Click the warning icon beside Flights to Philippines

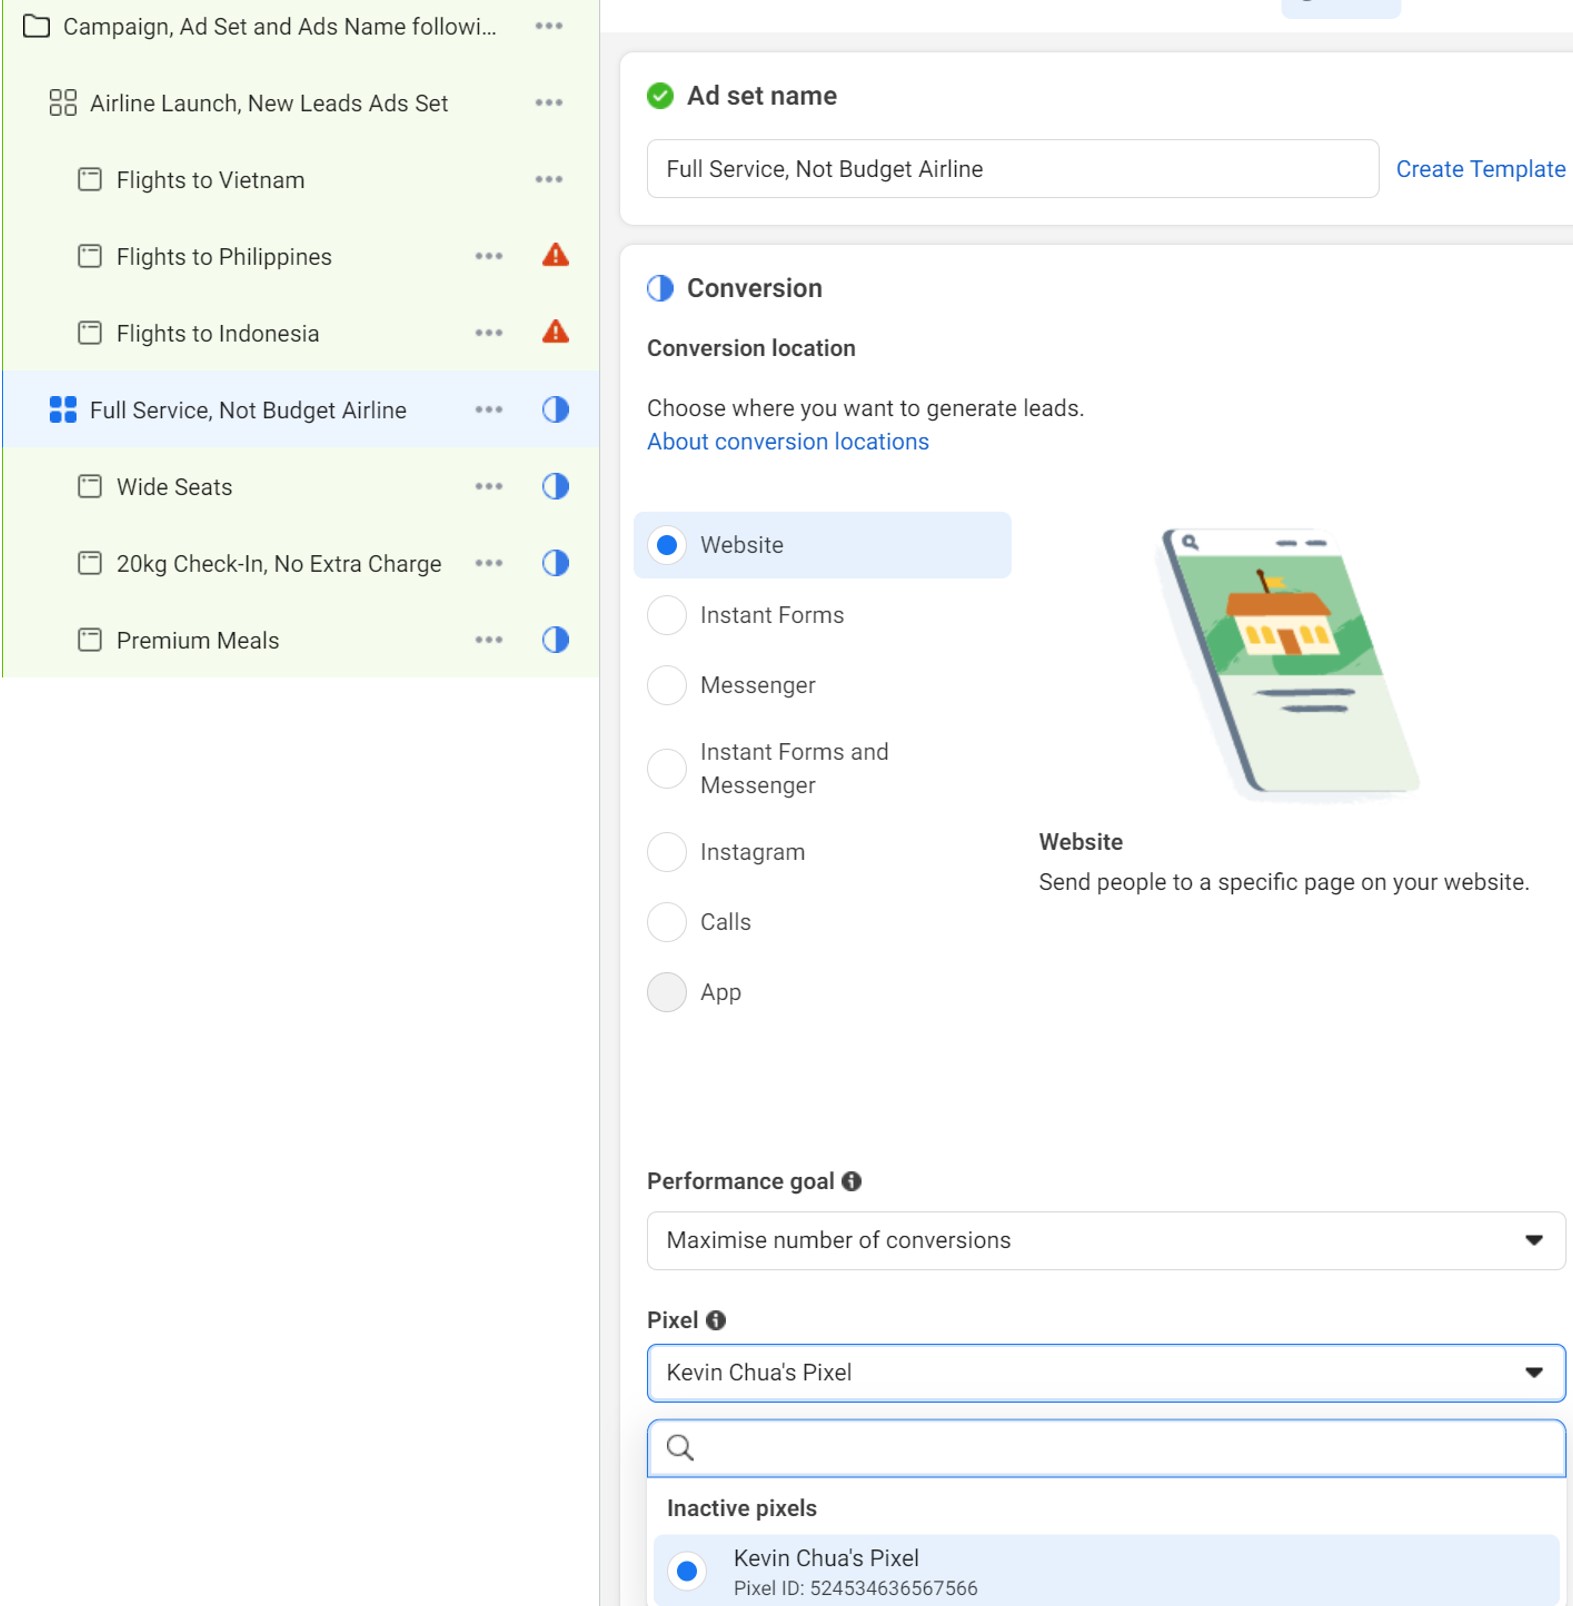555,256
